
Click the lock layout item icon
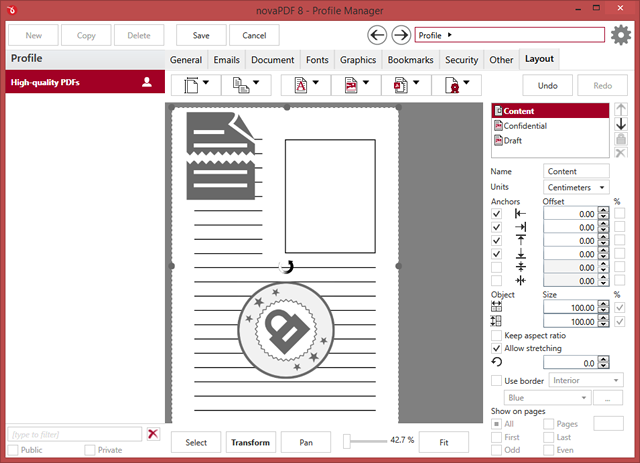pyautogui.click(x=620, y=139)
